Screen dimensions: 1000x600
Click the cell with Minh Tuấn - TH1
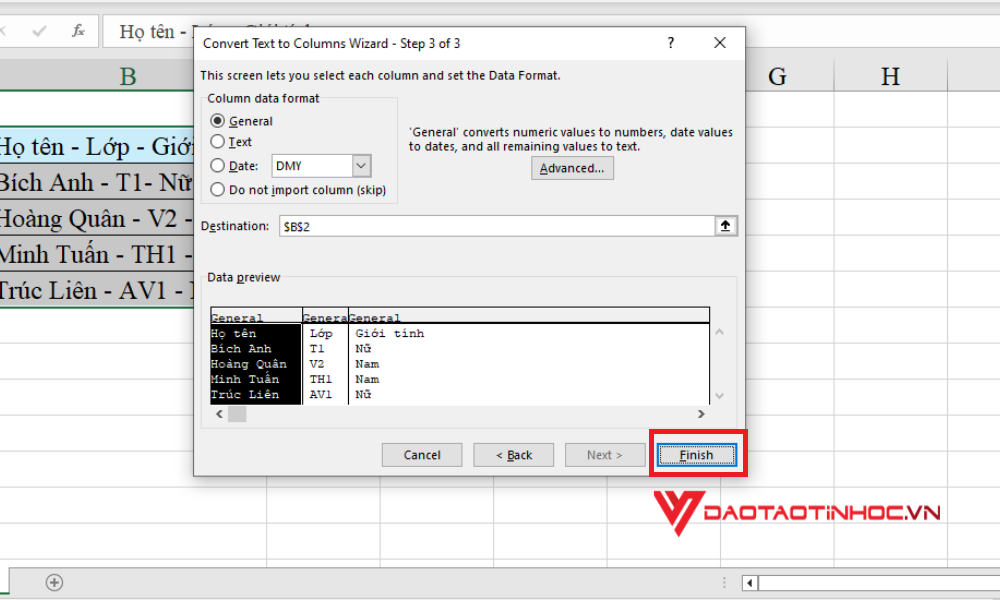pos(97,254)
